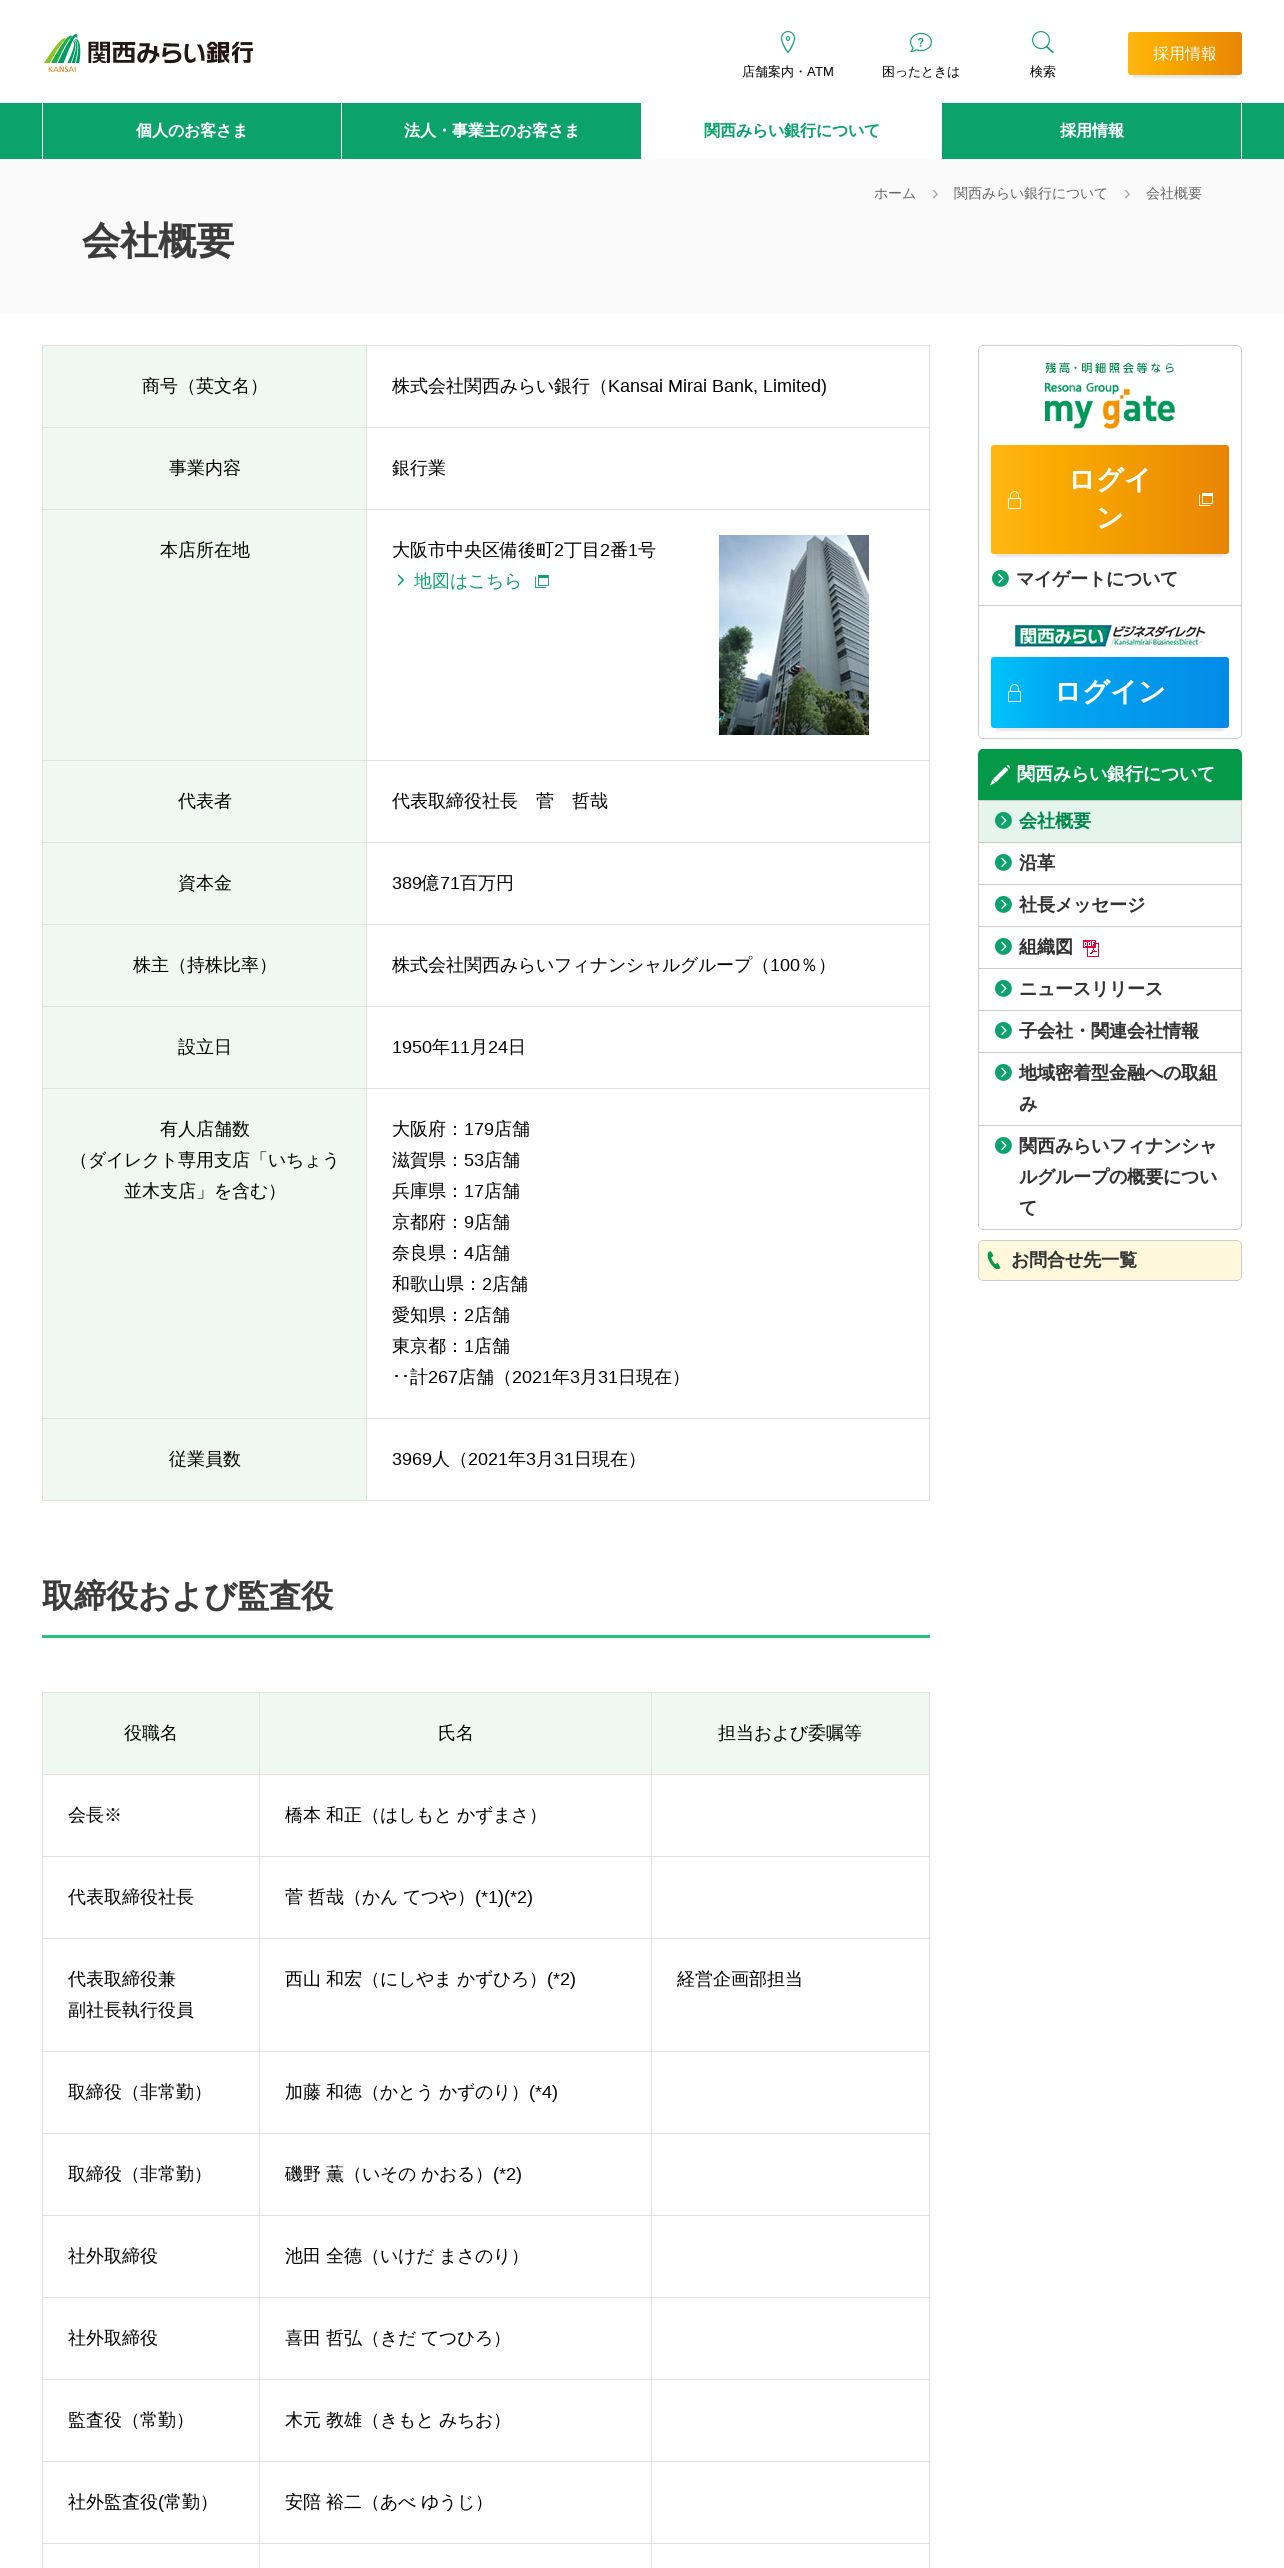The height and width of the screenshot is (2568, 1284).
Task: Click the Kansai Mirai Bank logo
Action: (x=148, y=52)
